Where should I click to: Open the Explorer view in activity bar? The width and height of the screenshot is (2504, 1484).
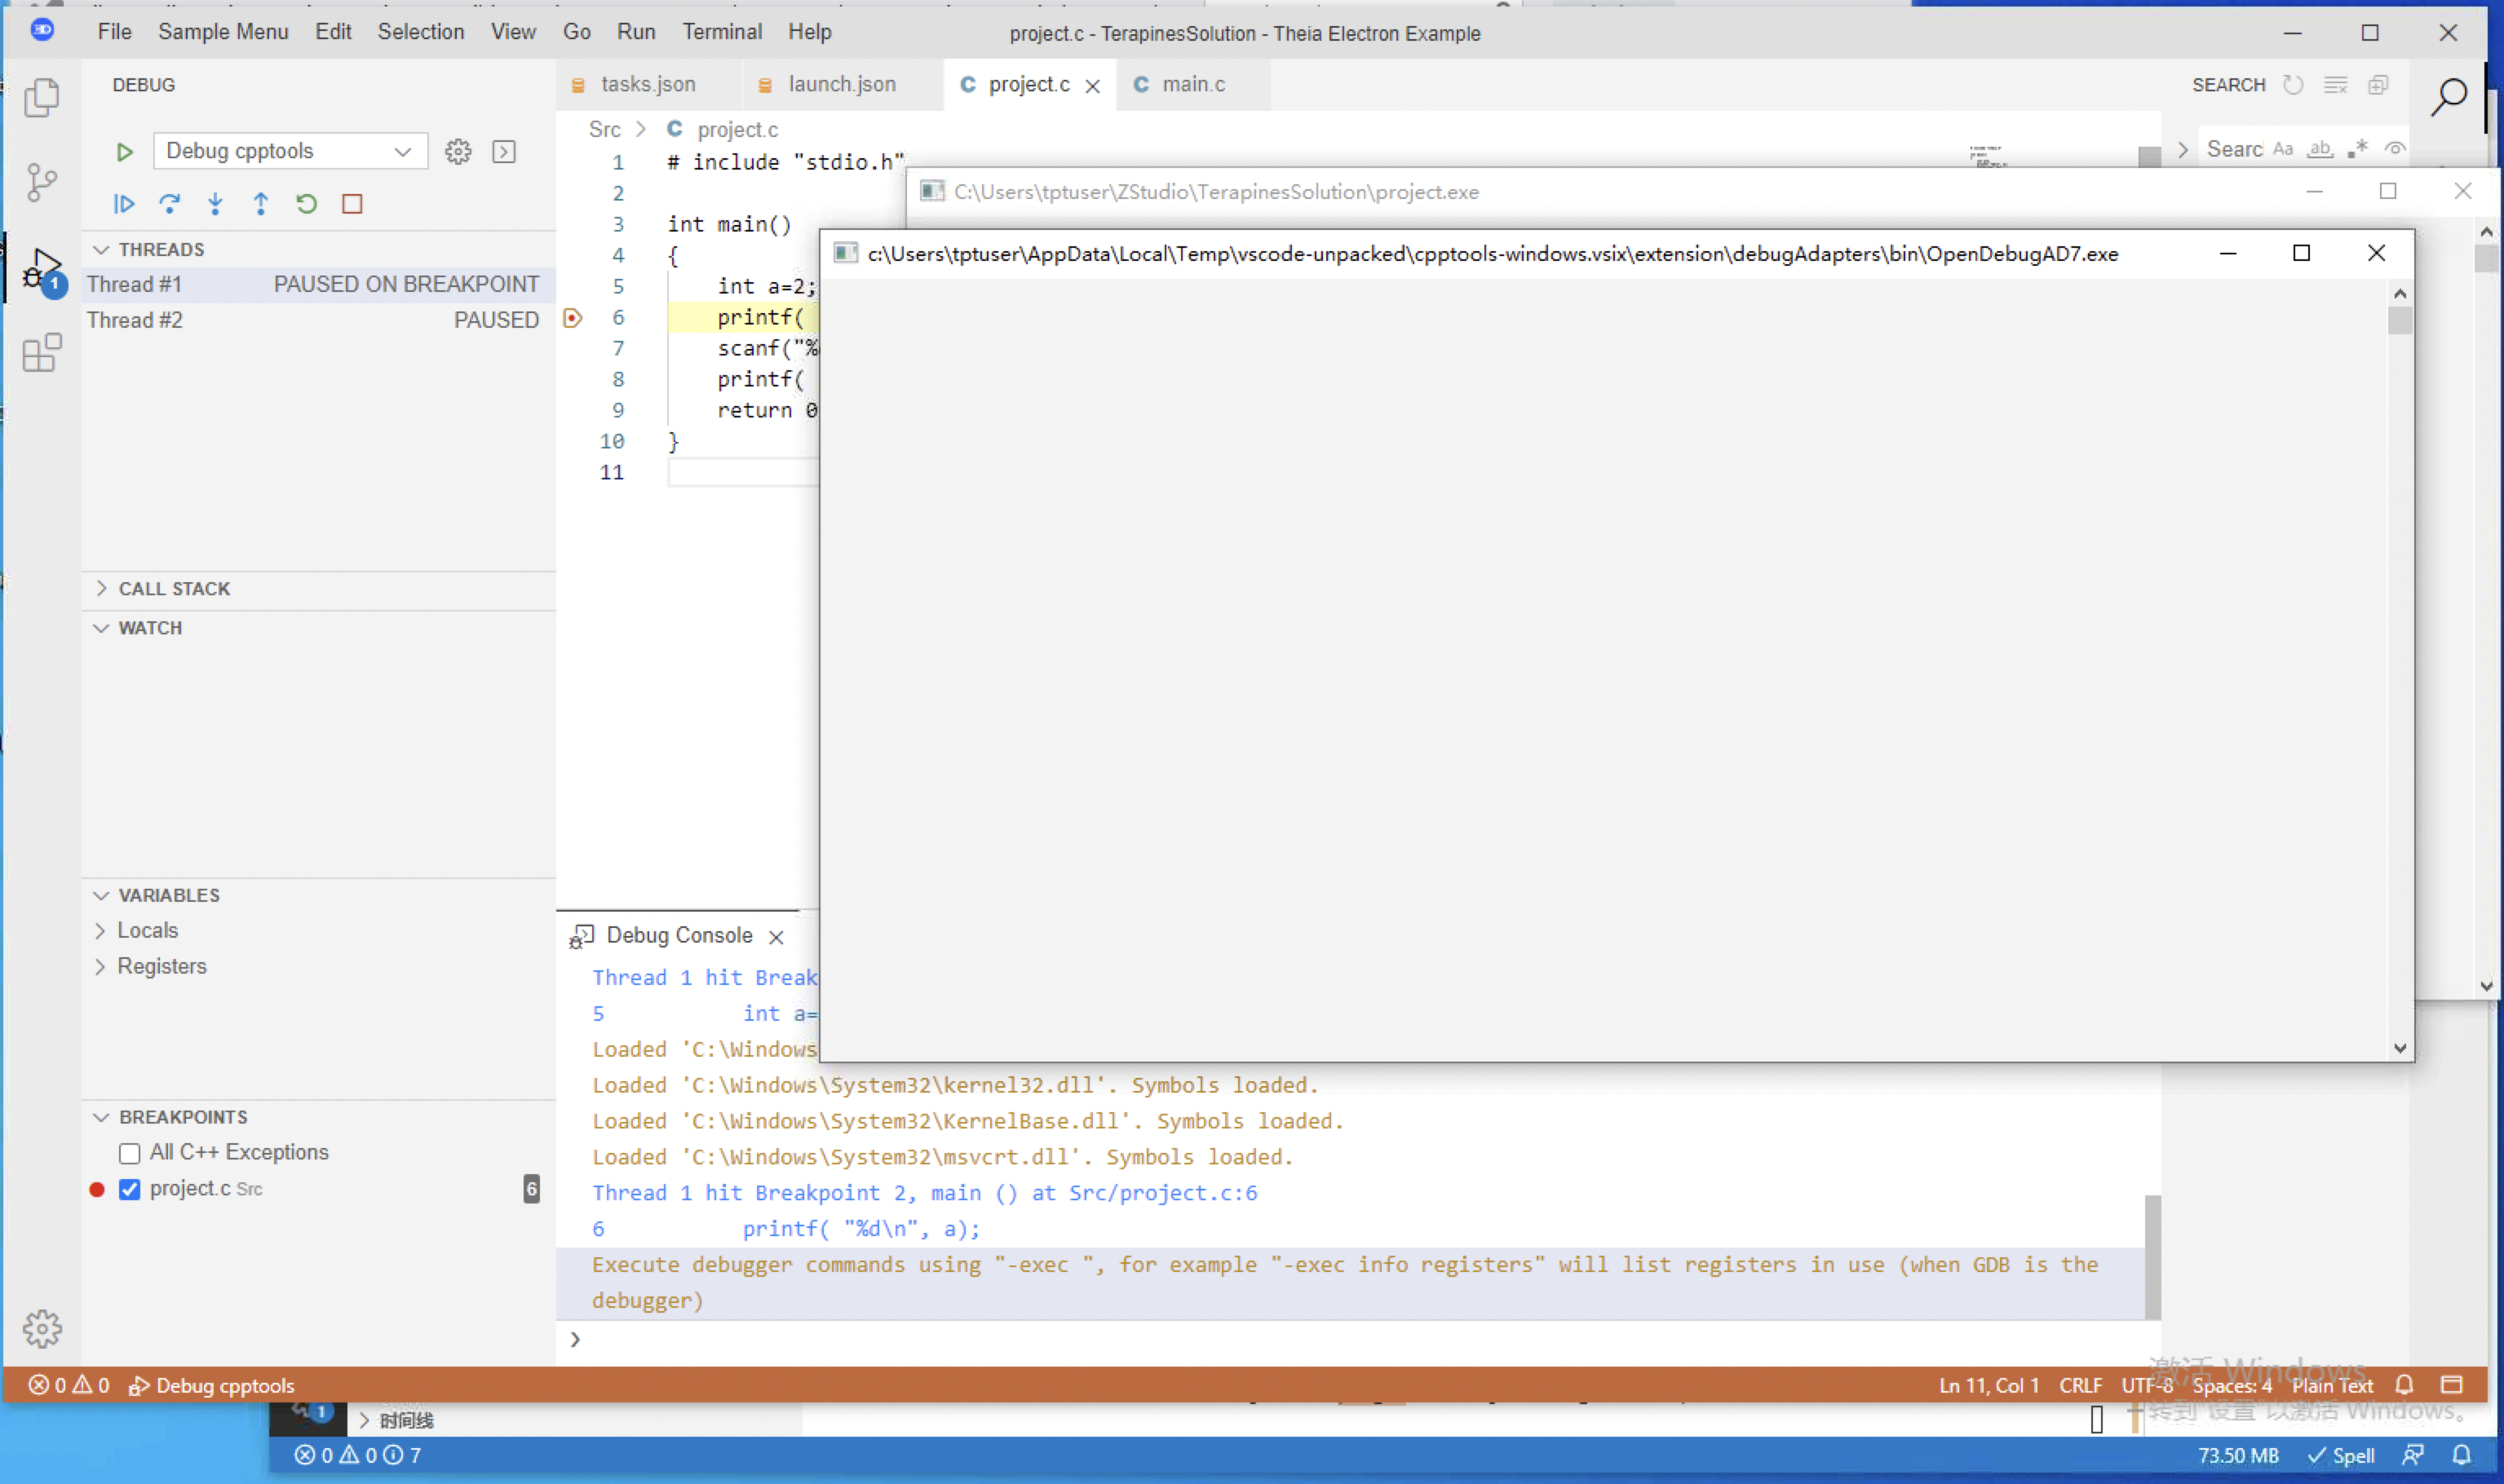pyautogui.click(x=42, y=97)
